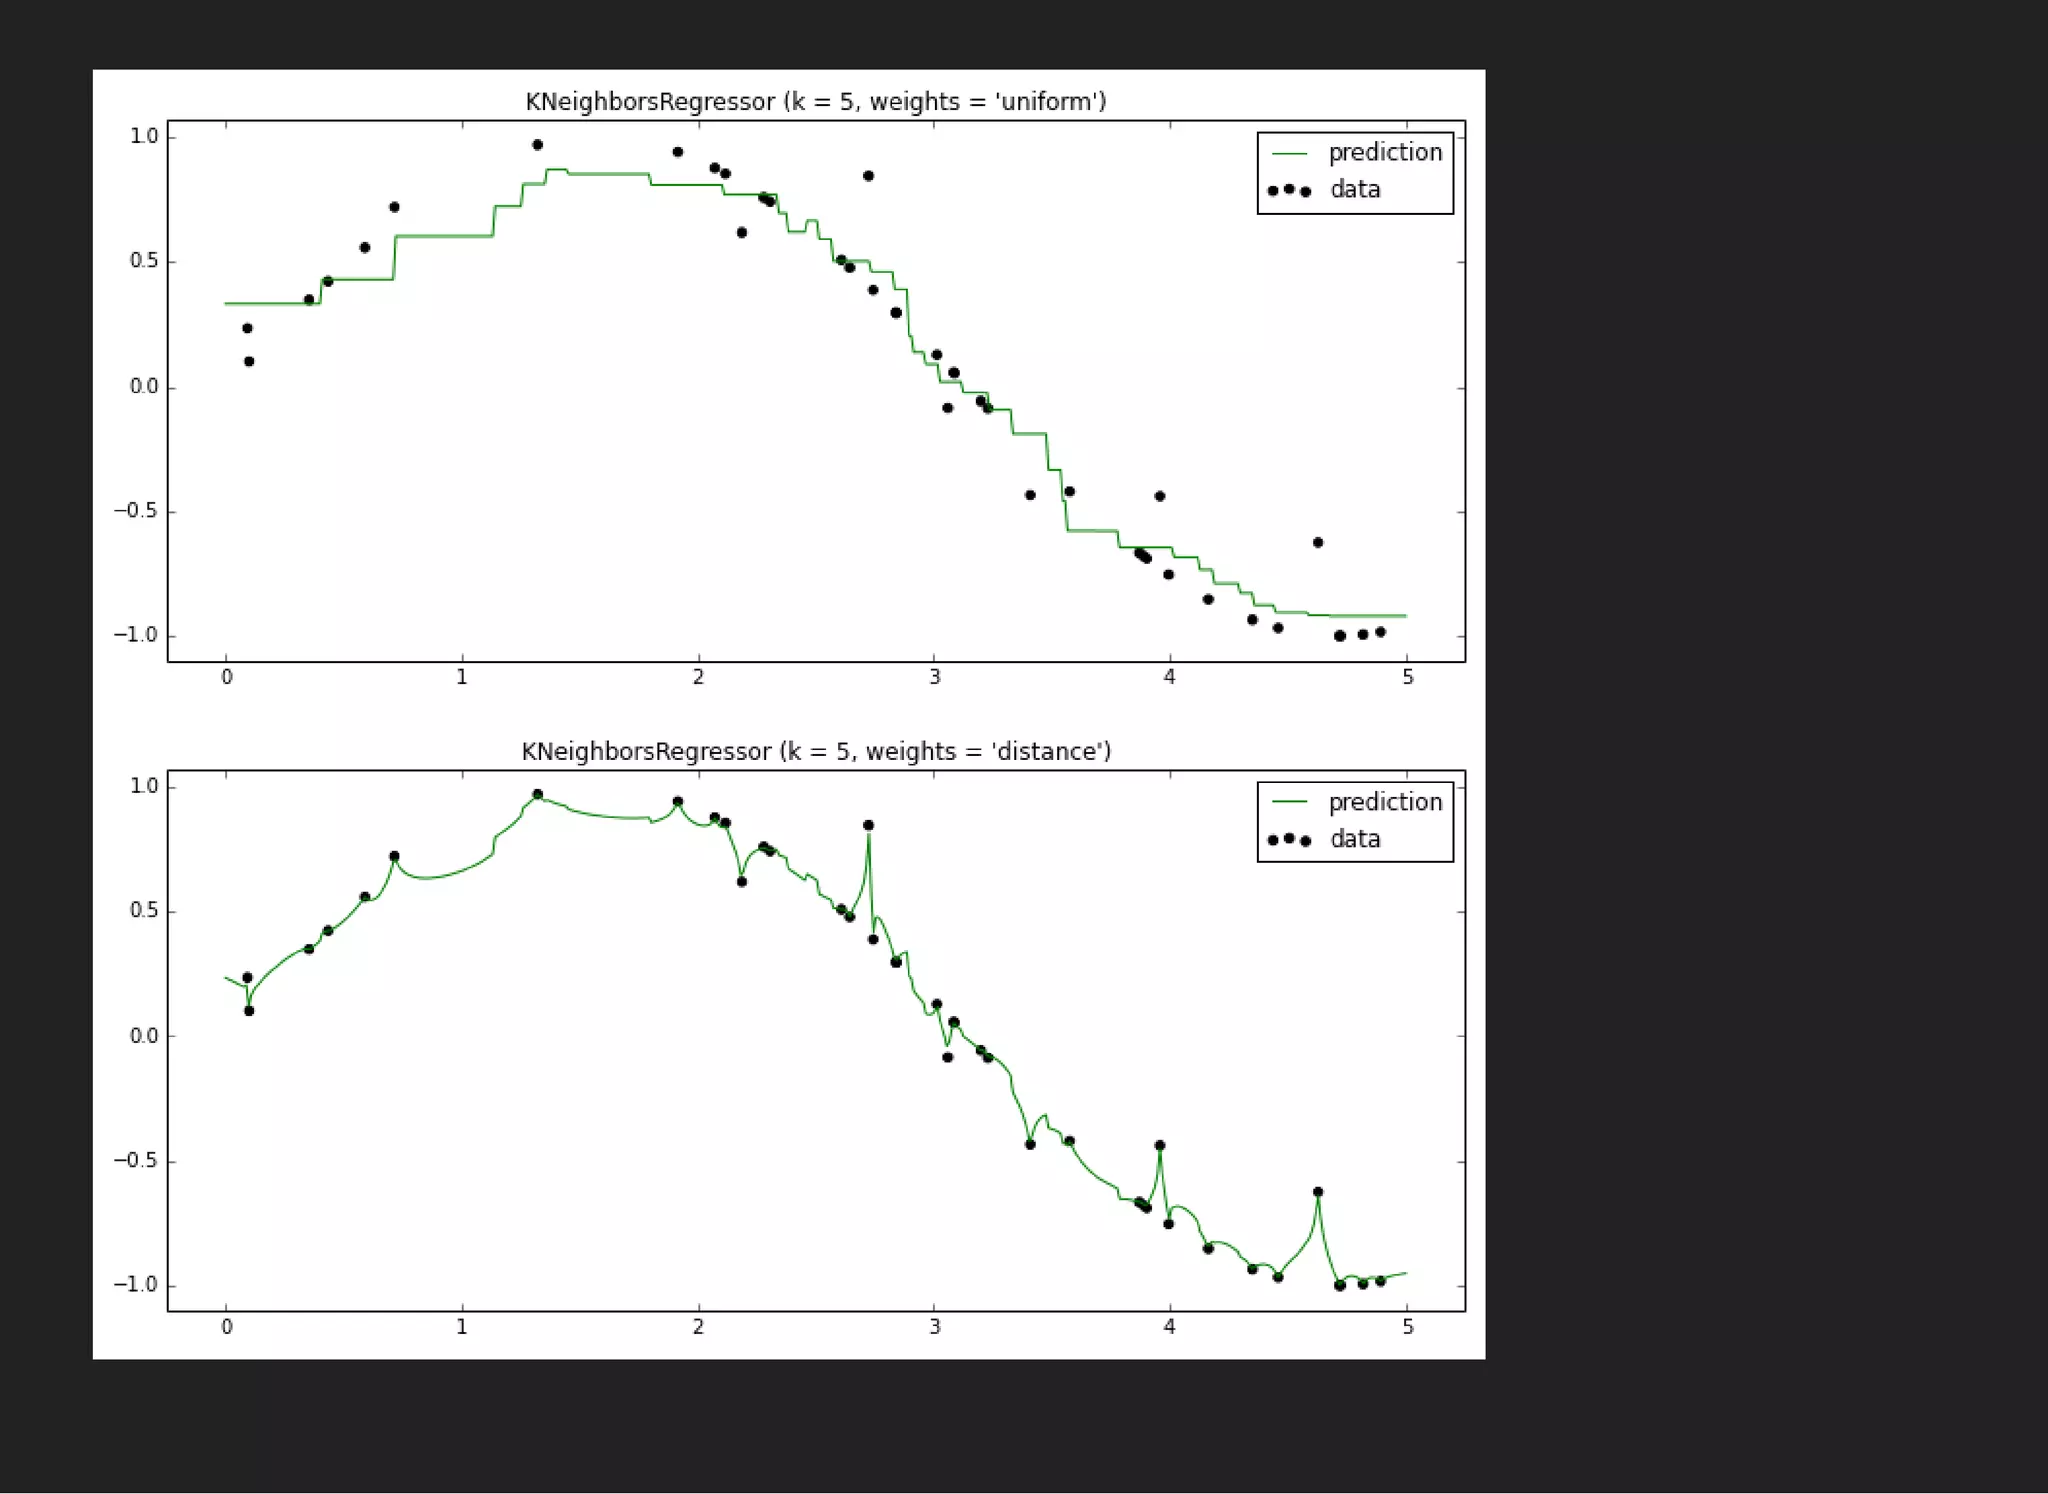Click green line sample in top legend
Image resolution: width=2048 pixels, height=1494 pixels.
(1289, 153)
